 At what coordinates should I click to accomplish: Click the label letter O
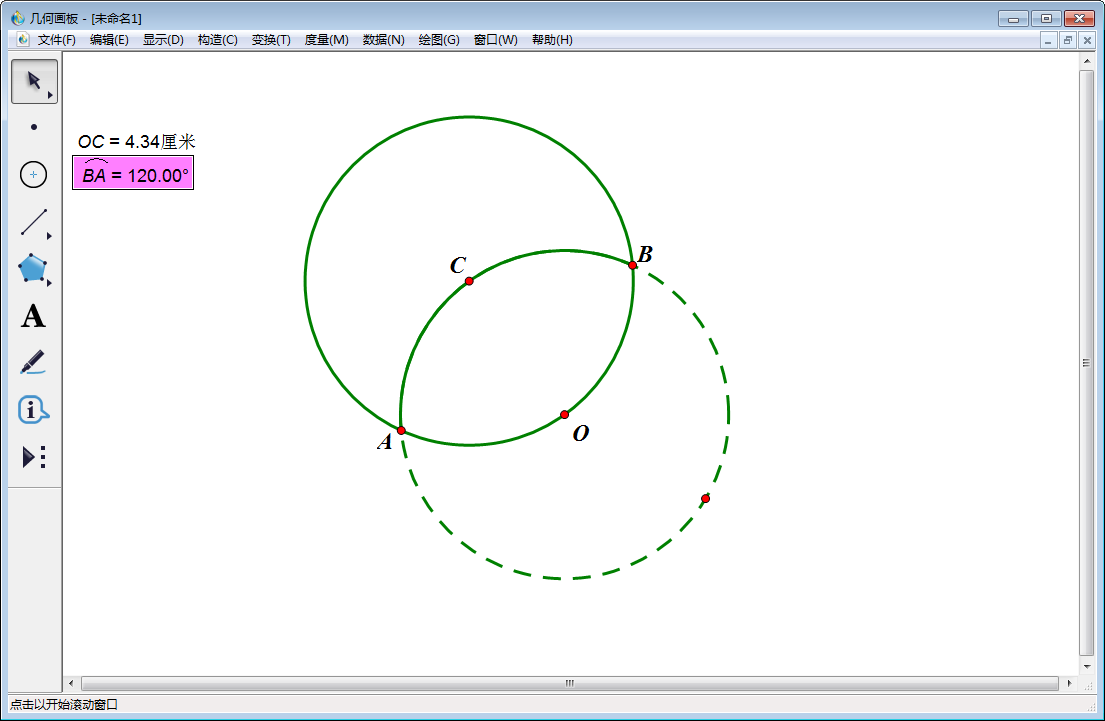click(x=581, y=433)
